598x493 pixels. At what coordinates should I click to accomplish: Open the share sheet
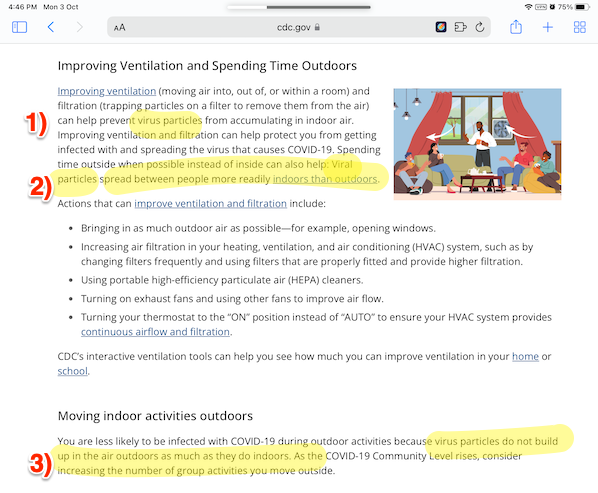click(516, 27)
